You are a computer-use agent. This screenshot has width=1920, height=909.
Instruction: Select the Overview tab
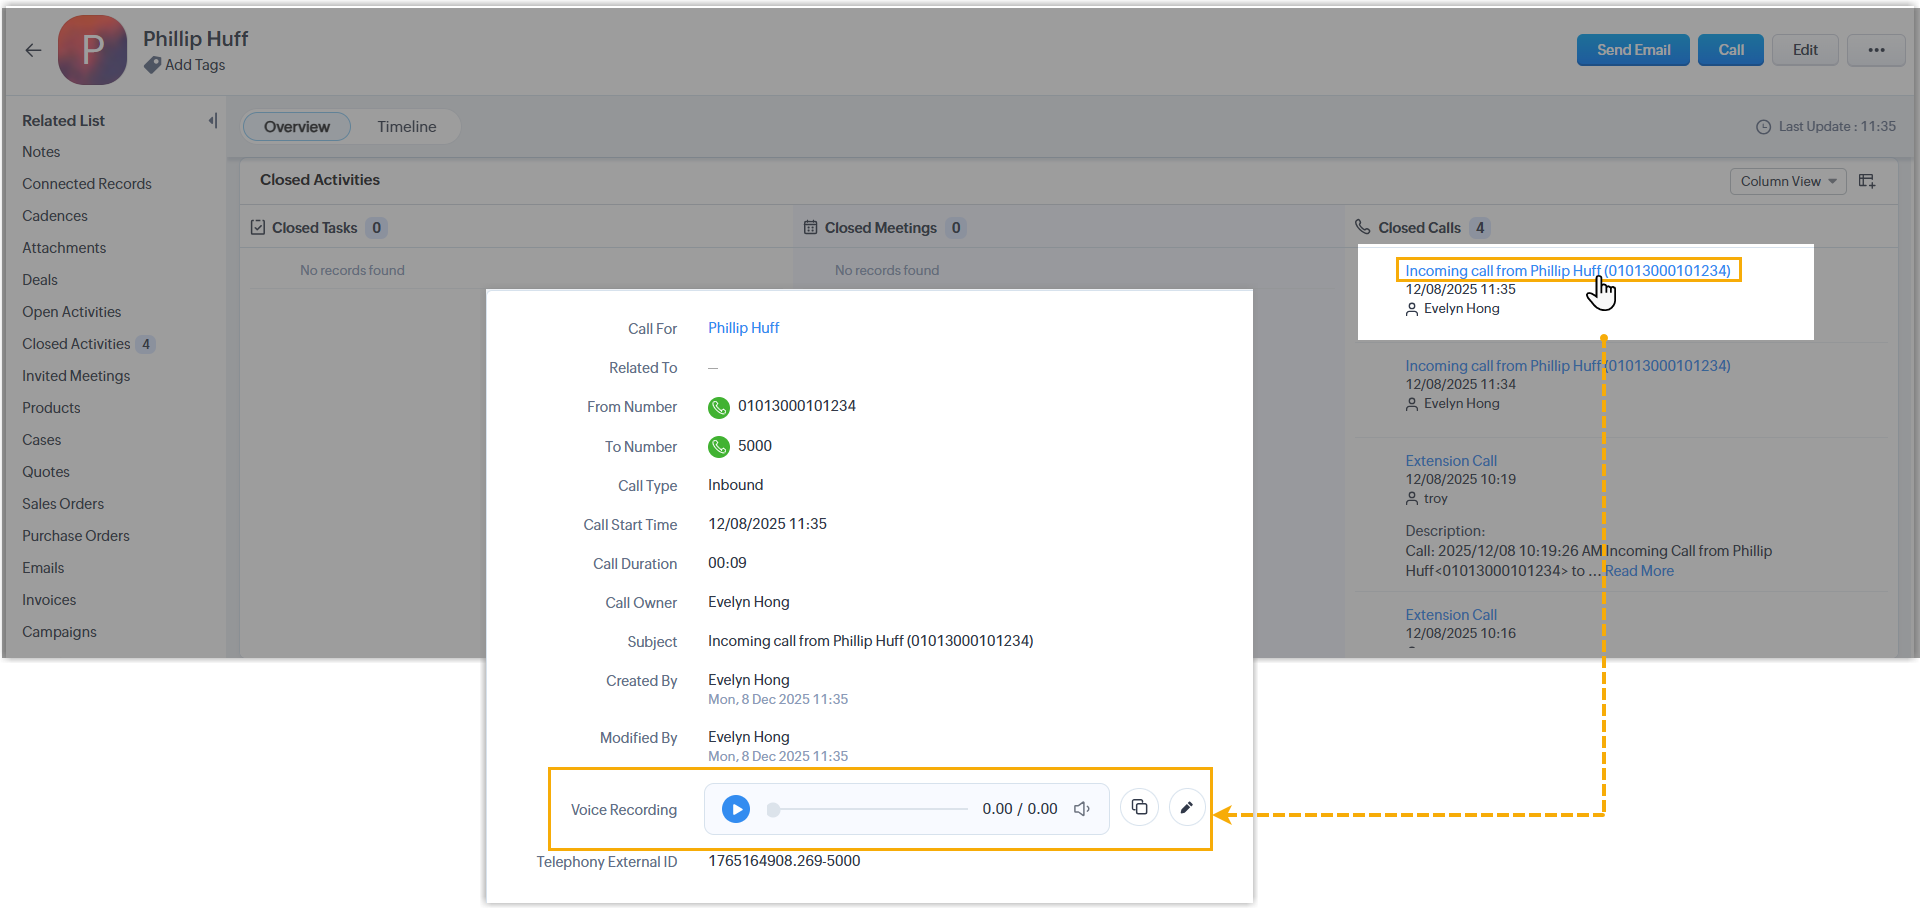point(296,127)
